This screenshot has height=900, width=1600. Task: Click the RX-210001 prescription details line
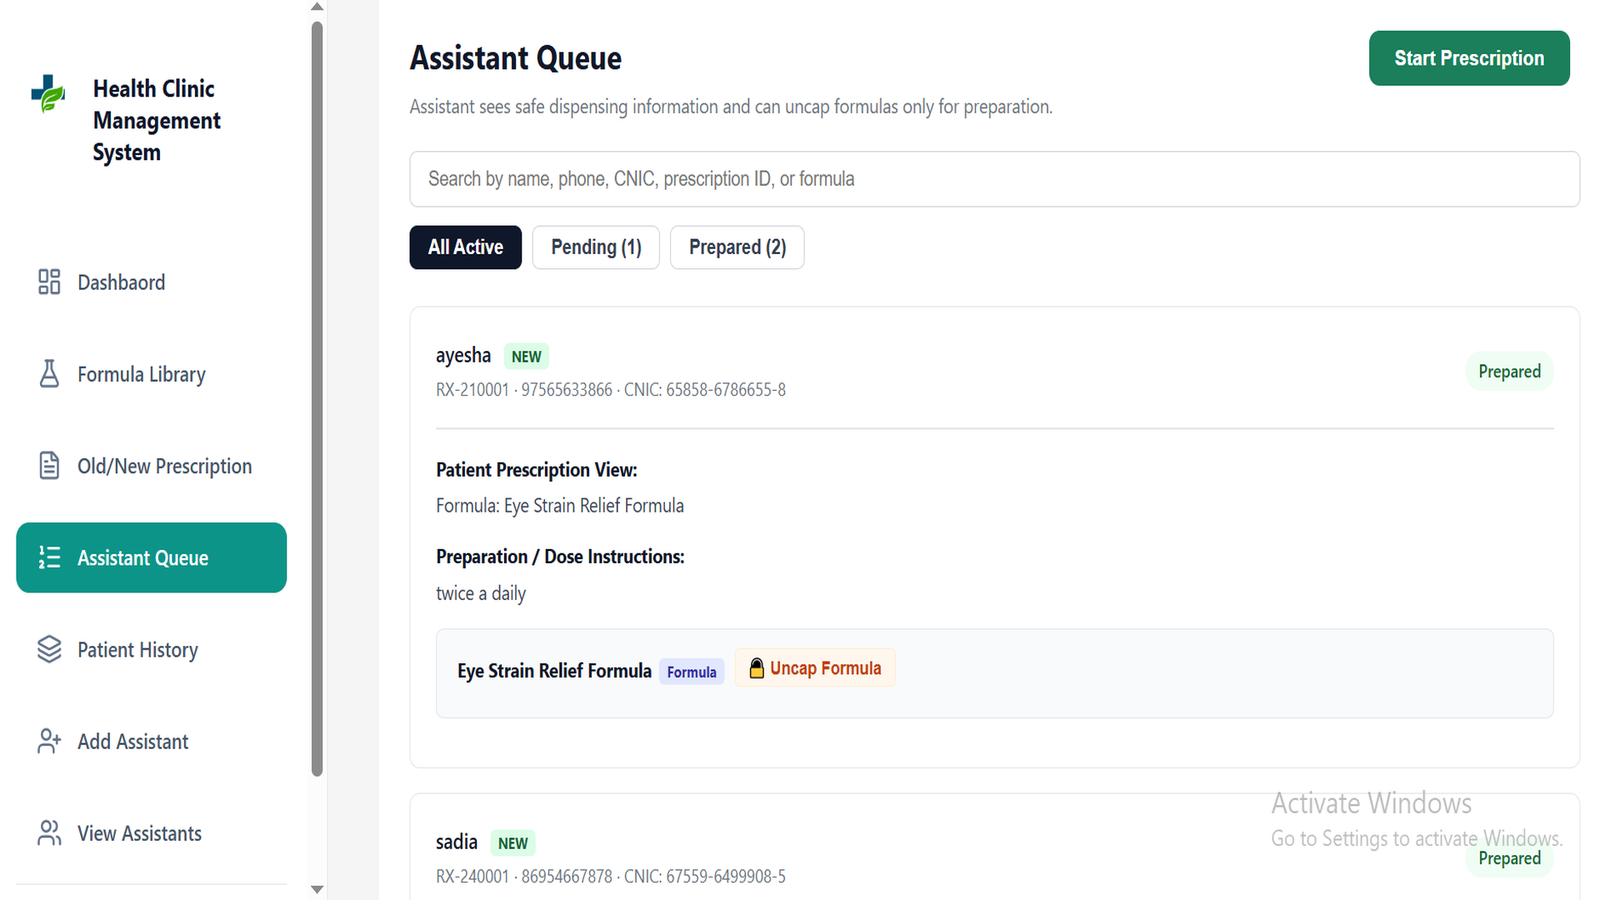coord(611,390)
